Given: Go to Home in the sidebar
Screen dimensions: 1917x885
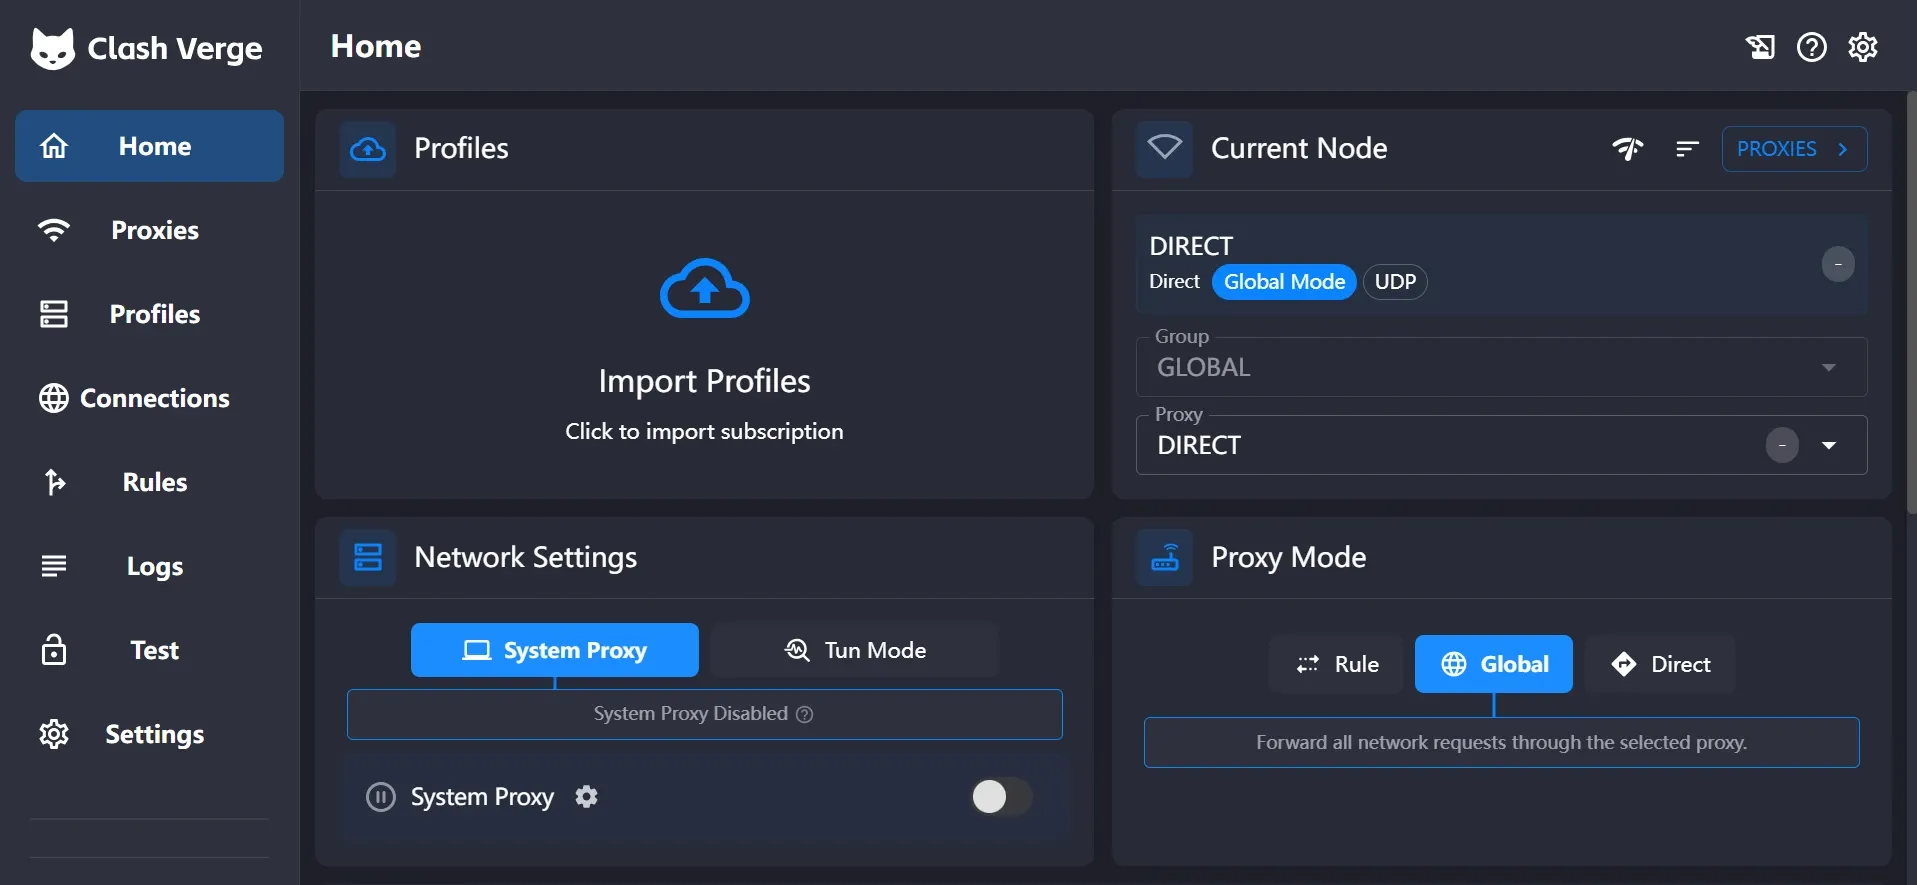Looking at the screenshot, I should (x=149, y=146).
